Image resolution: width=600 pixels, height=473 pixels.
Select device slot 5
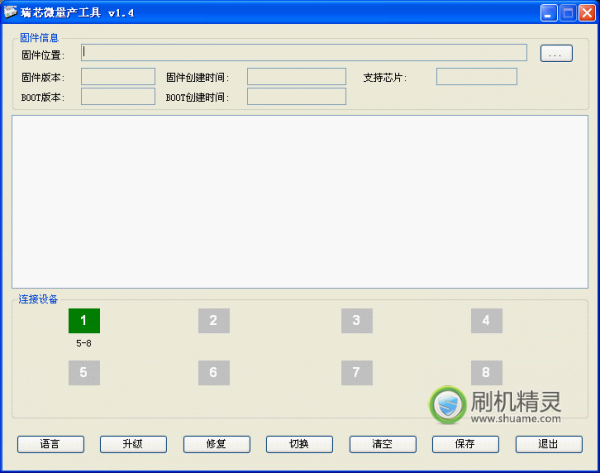tap(84, 372)
